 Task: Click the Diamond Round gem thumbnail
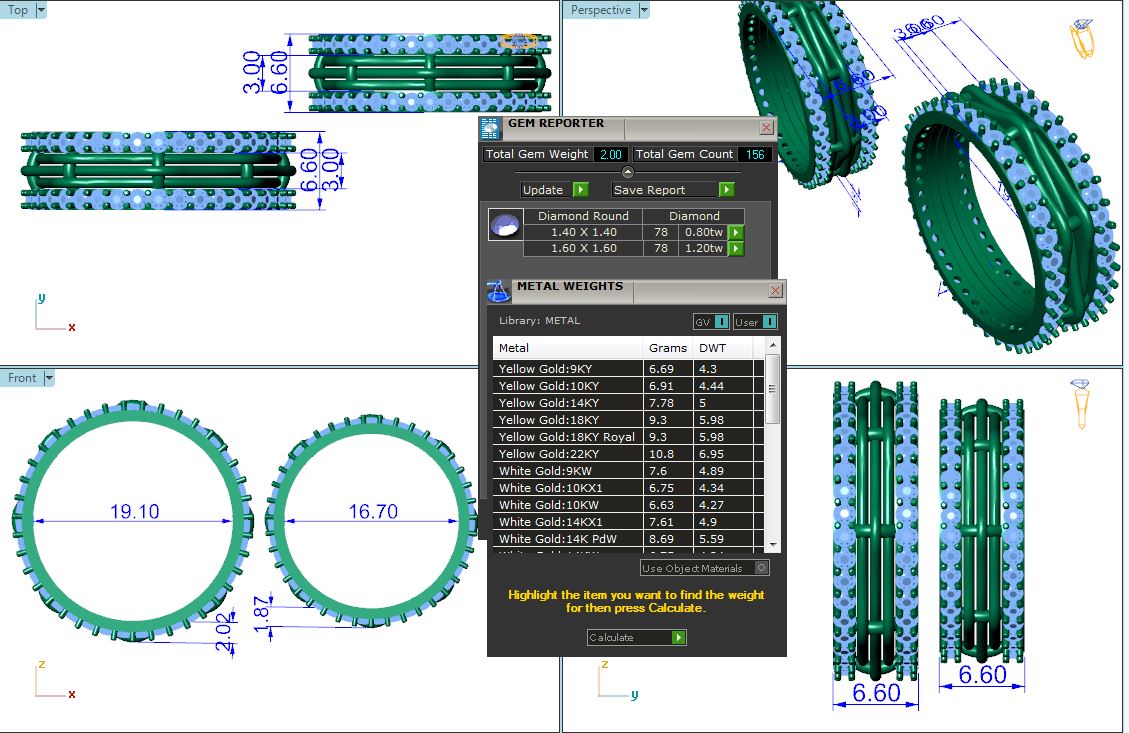(505, 225)
